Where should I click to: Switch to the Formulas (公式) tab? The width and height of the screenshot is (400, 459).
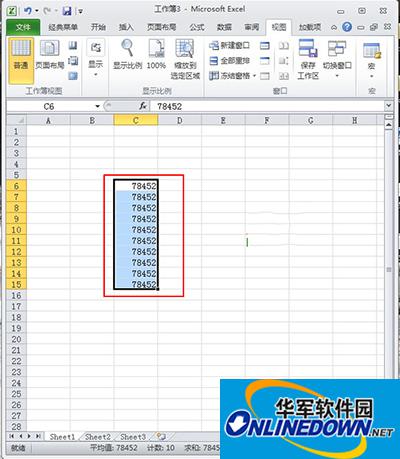[x=197, y=27]
